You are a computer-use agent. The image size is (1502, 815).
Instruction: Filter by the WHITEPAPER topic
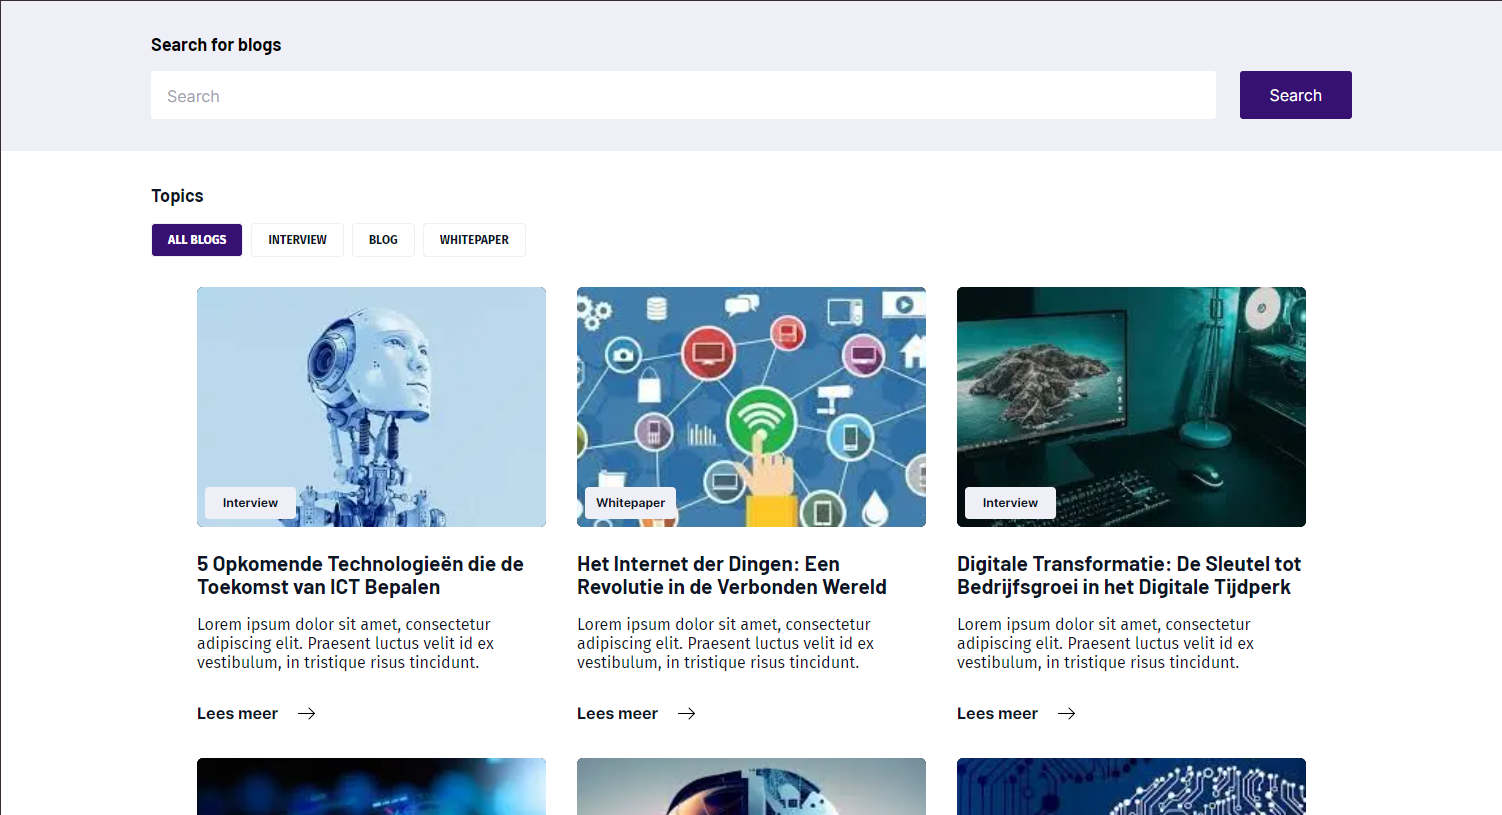tap(474, 240)
